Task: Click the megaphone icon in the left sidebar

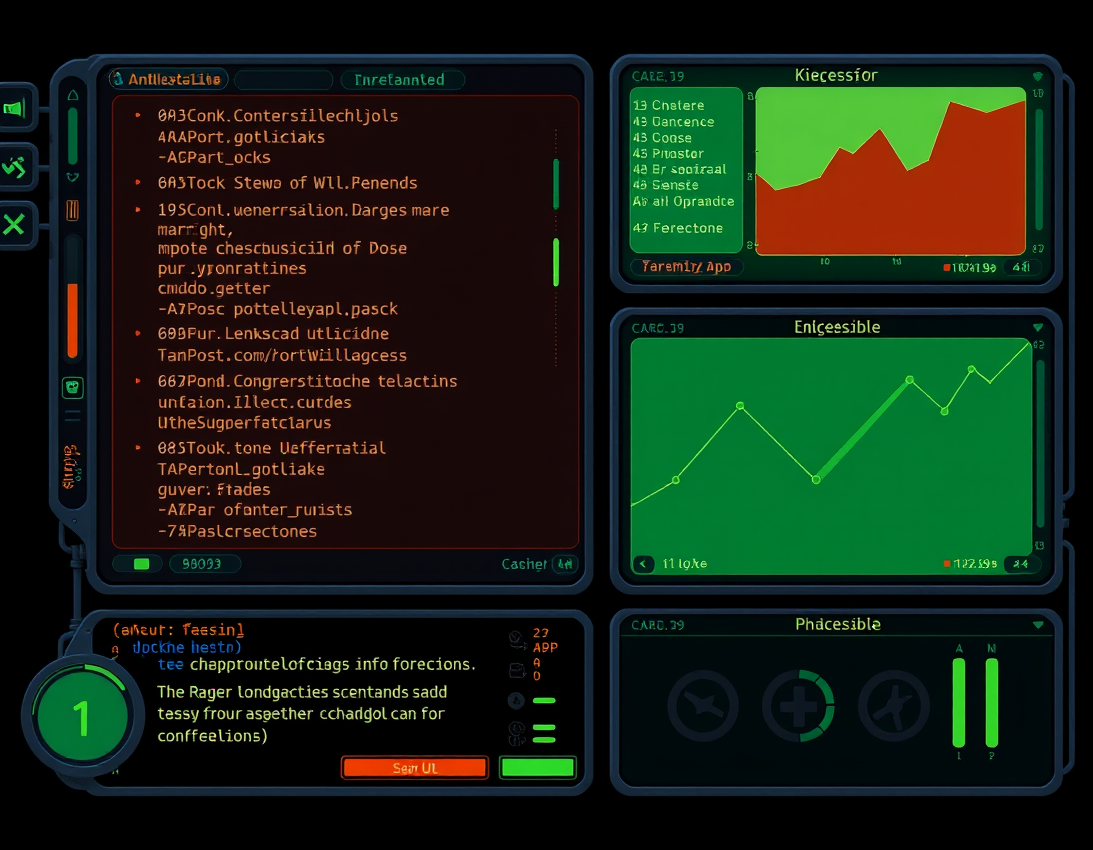Action: tap(15, 108)
